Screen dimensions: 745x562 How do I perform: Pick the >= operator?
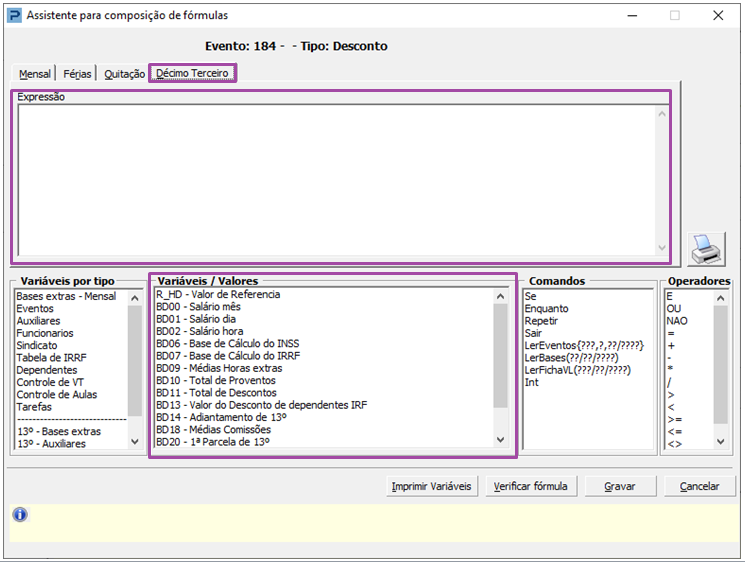click(x=675, y=420)
